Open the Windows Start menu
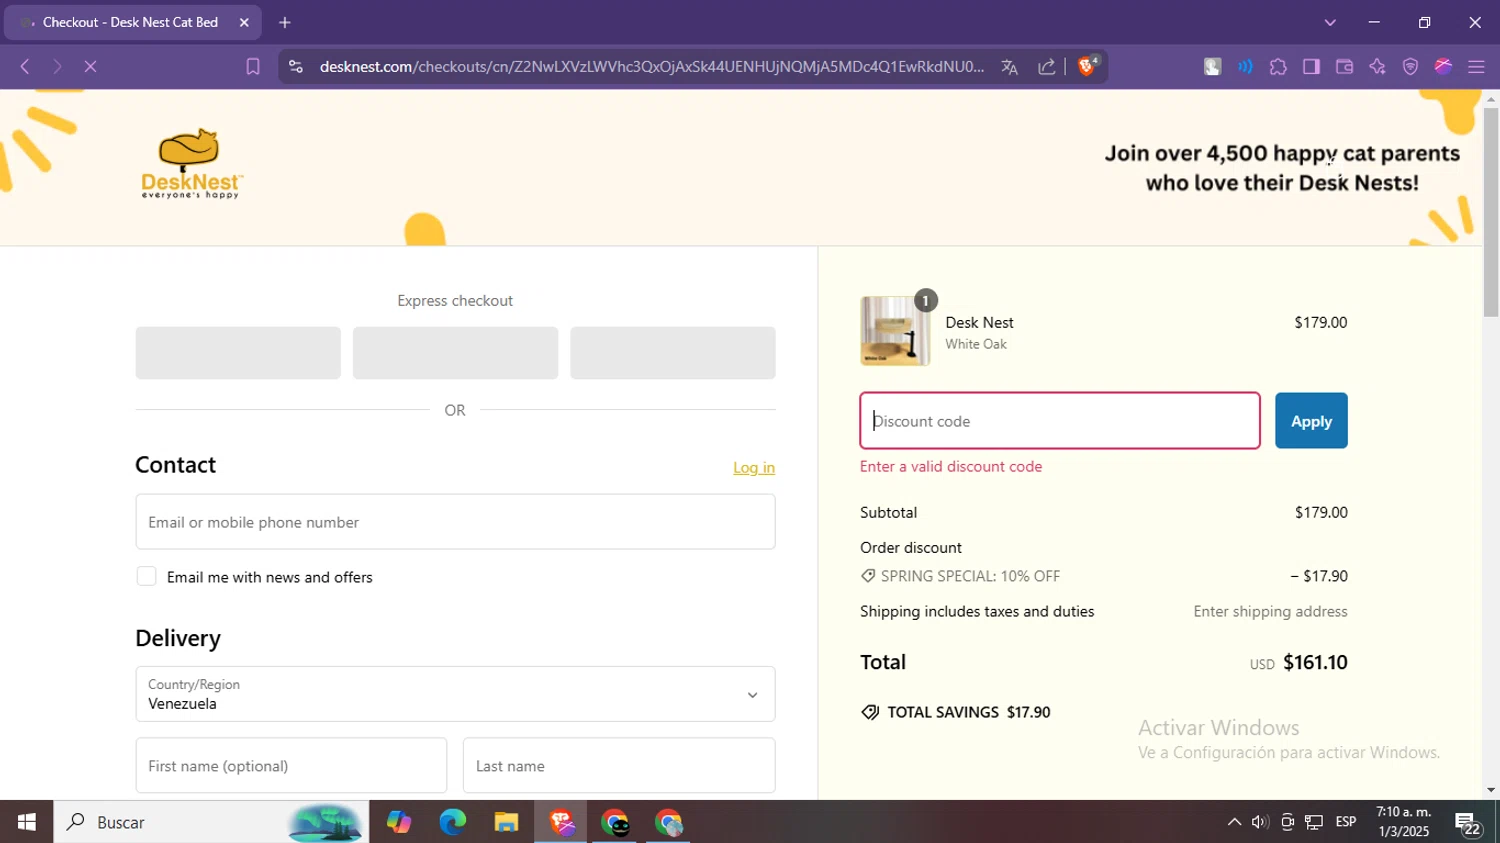 point(26,822)
